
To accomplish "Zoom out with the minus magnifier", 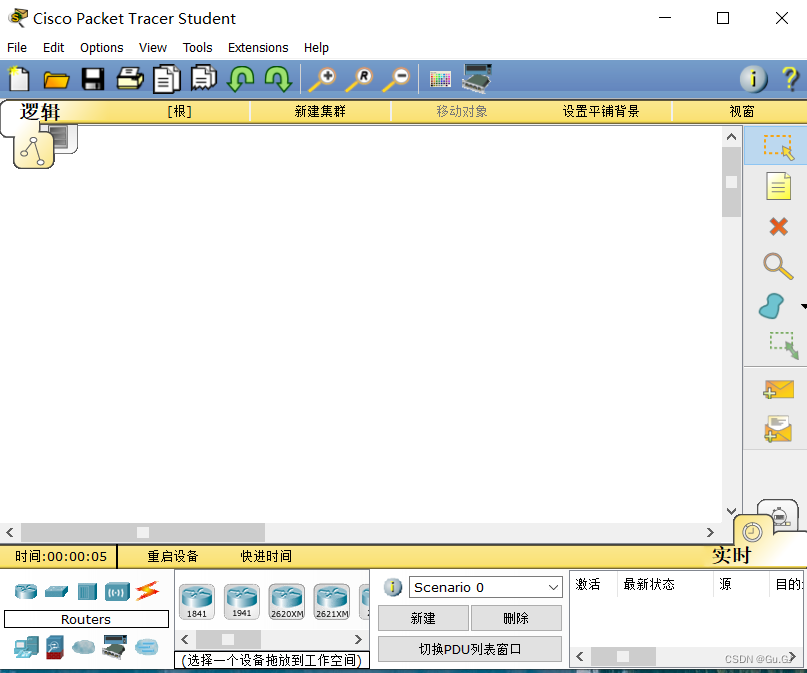I will point(396,79).
